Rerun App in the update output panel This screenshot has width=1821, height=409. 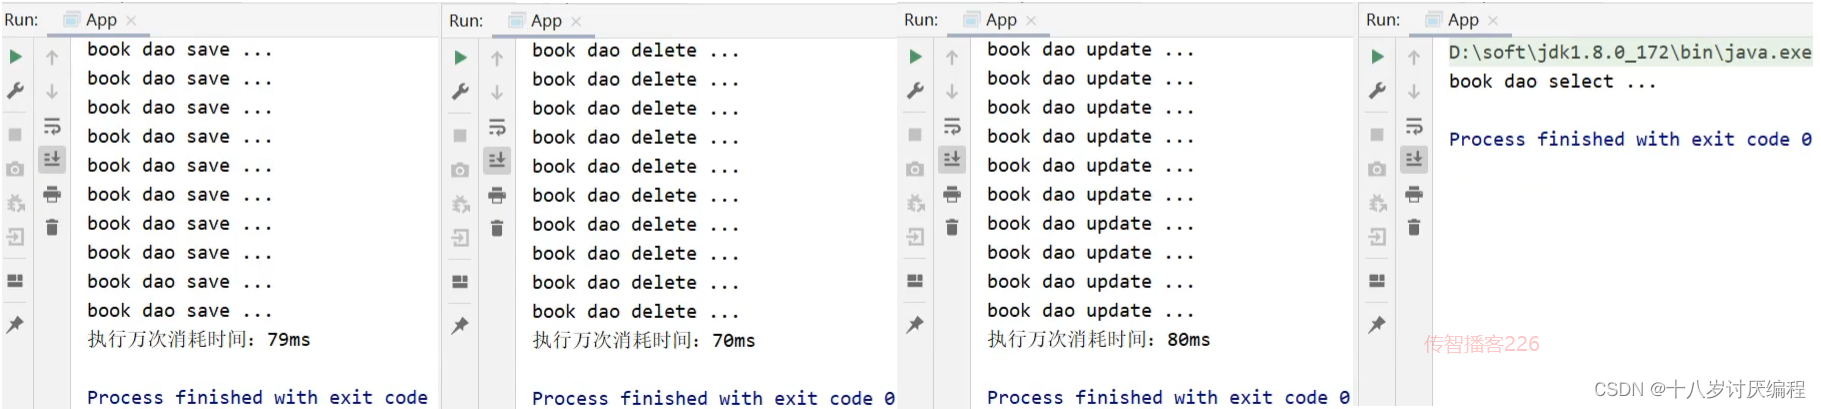click(x=915, y=57)
